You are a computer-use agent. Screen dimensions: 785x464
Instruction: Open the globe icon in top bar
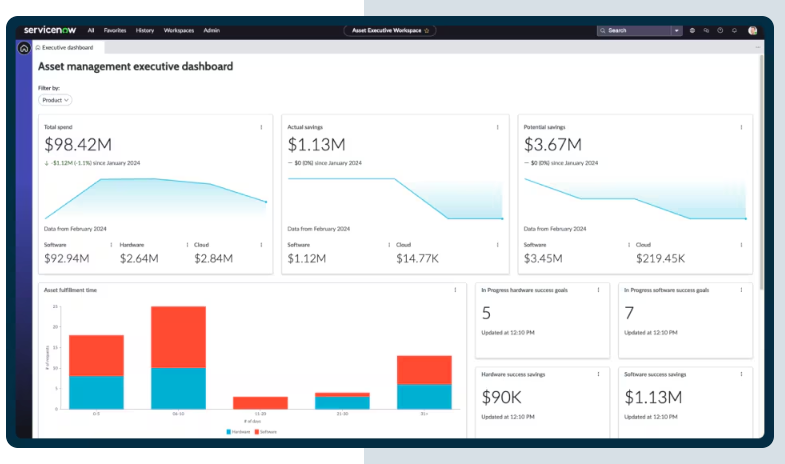tap(692, 31)
